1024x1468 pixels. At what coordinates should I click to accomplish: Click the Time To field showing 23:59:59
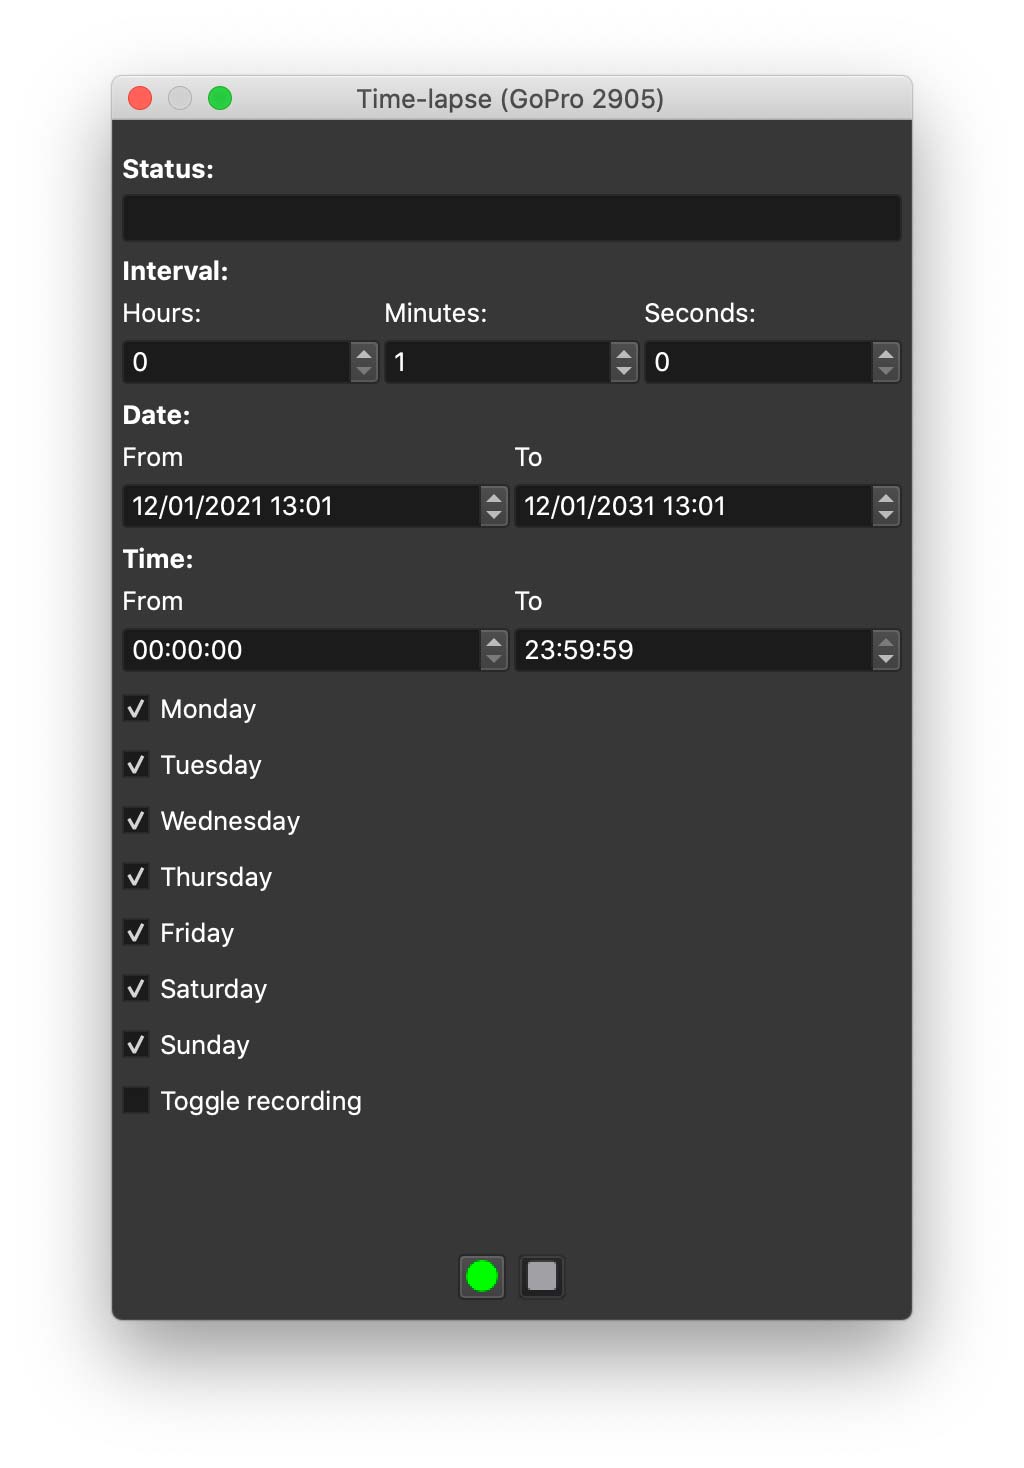[692, 650]
